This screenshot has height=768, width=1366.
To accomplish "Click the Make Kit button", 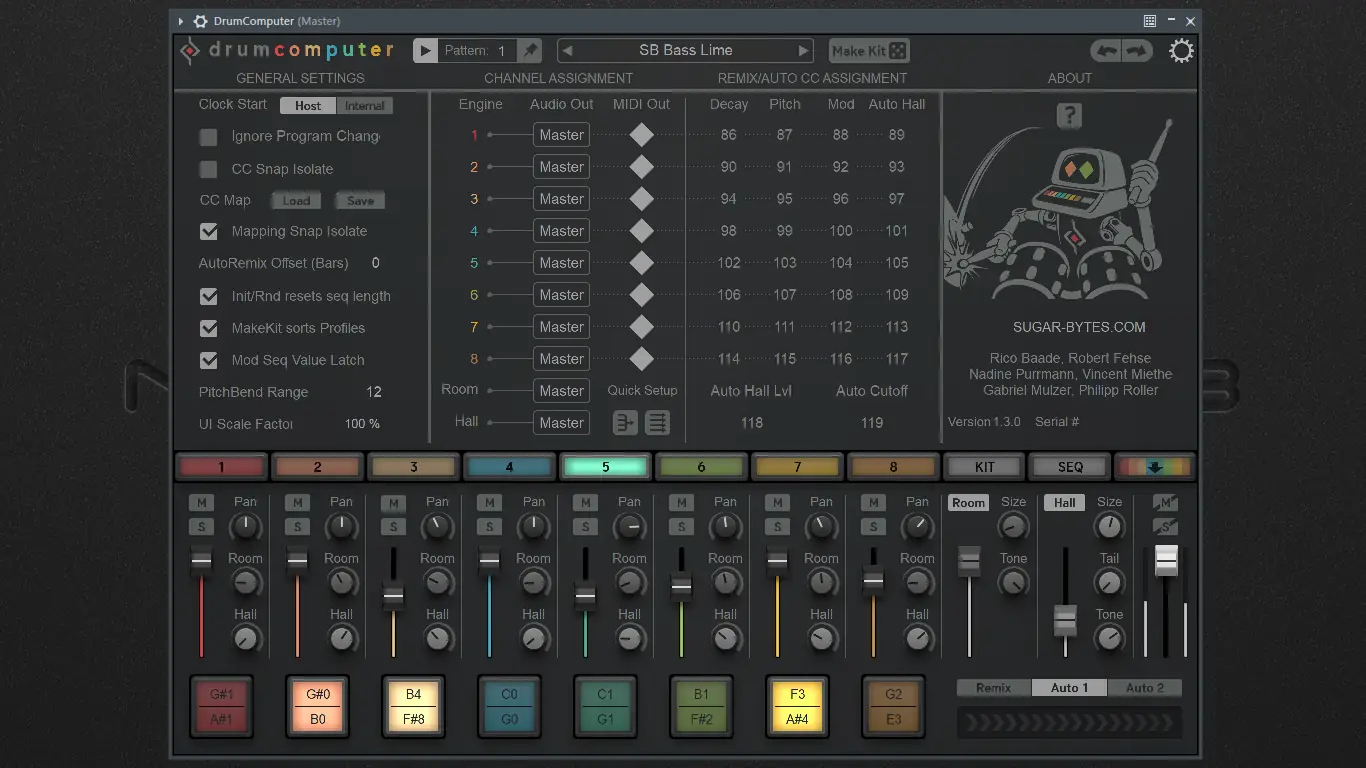I will click(x=869, y=50).
